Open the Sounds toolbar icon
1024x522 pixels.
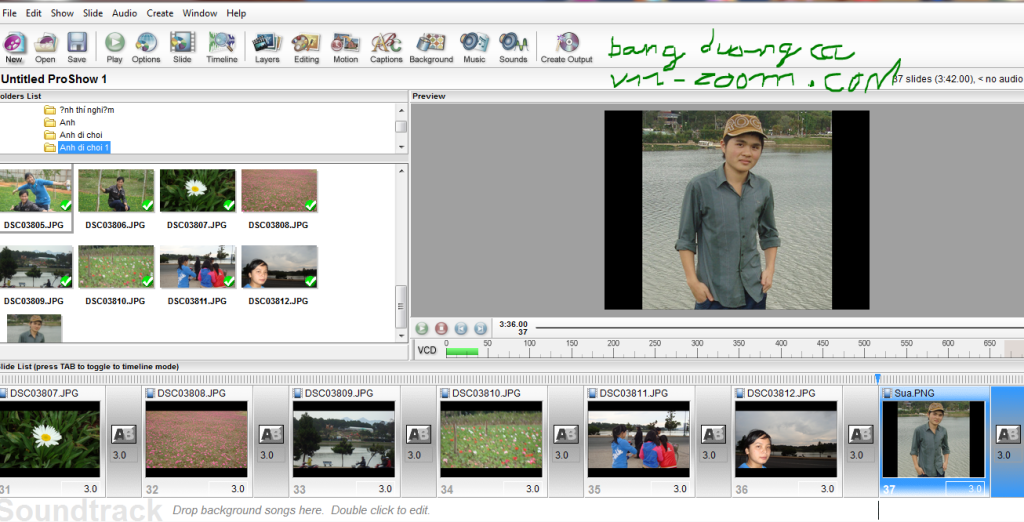tap(513, 45)
